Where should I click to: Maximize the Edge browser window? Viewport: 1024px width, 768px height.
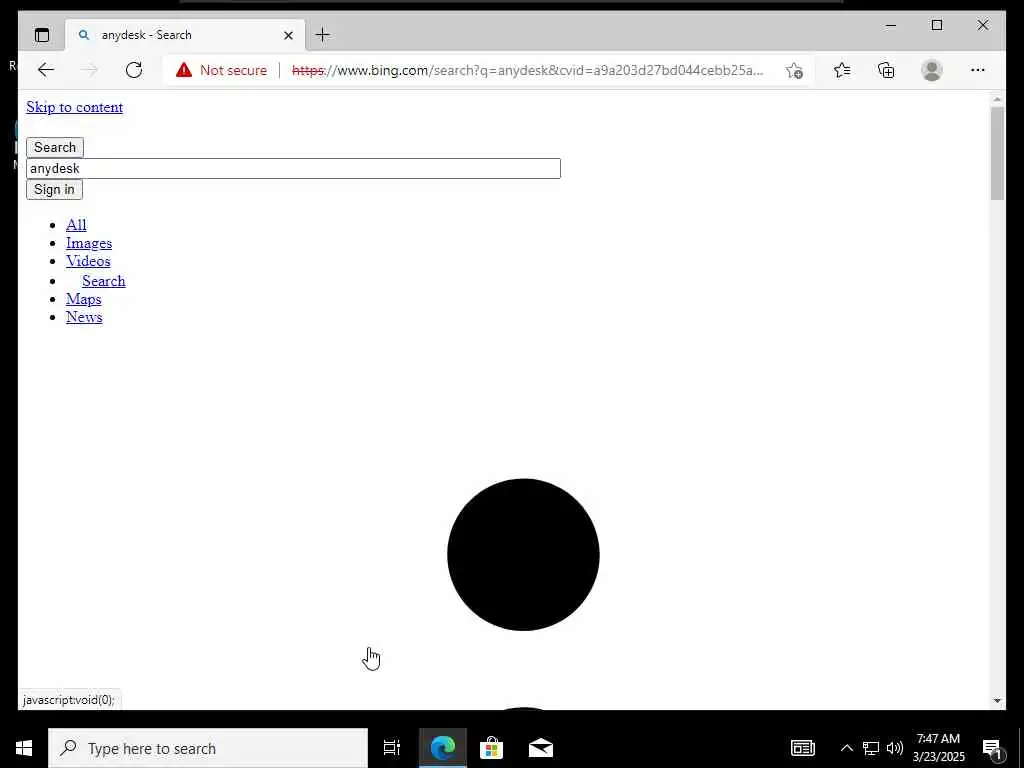tap(937, 25)
